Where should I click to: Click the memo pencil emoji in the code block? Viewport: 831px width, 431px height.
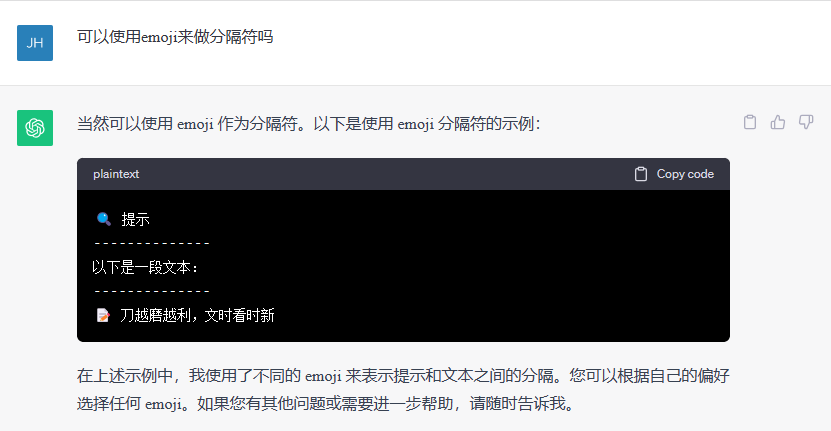click(103, 315)
